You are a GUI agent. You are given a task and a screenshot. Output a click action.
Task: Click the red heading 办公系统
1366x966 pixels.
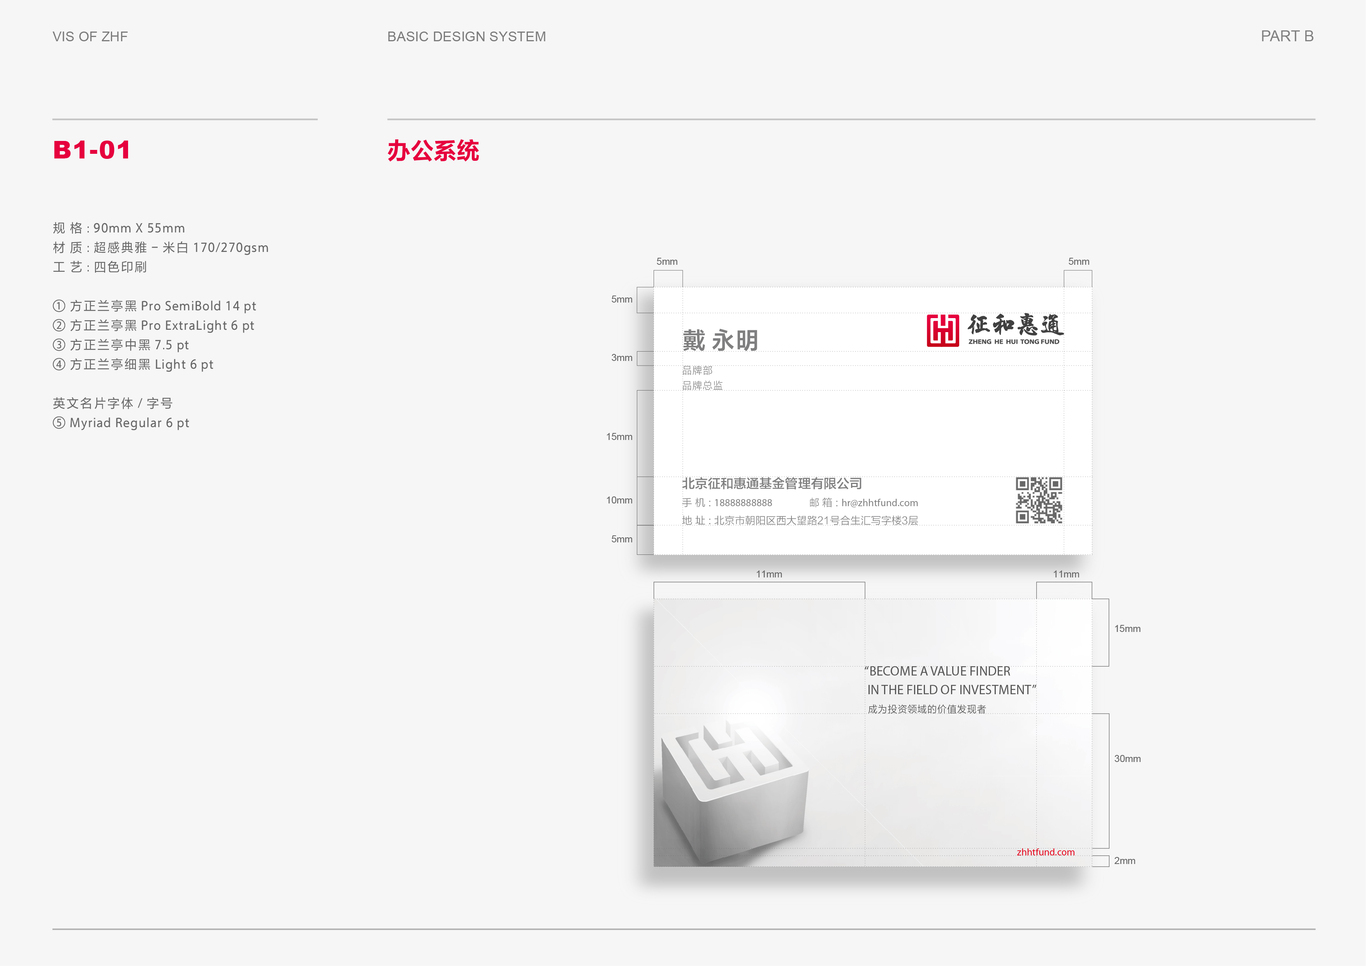click(433, 151)
